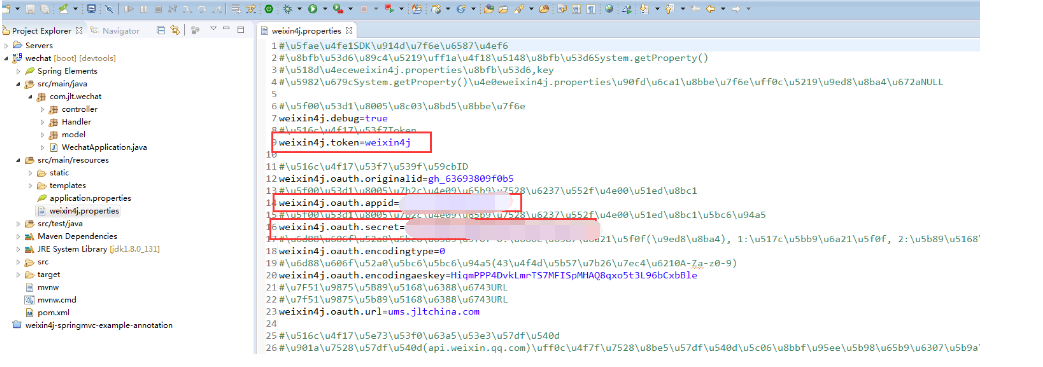Collapse All in Project Explorer
Viewport: 1043px width, 367px height.
coord(161,31)
